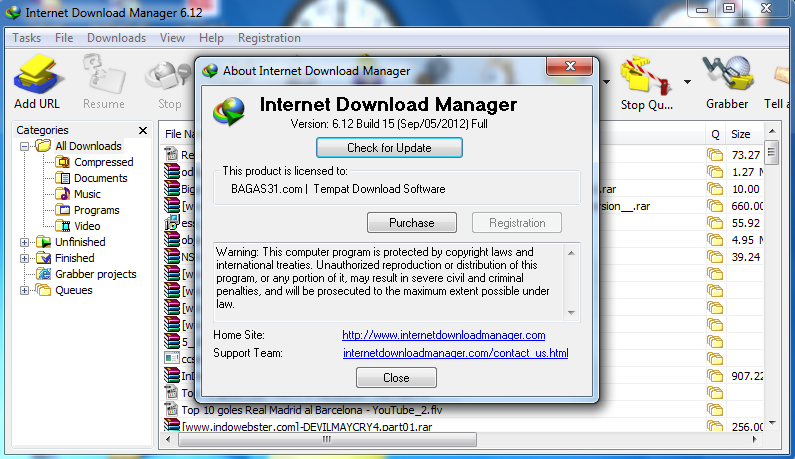Select the Unfinished folder item
Viewport: 795px width, 459px height.
71,242
